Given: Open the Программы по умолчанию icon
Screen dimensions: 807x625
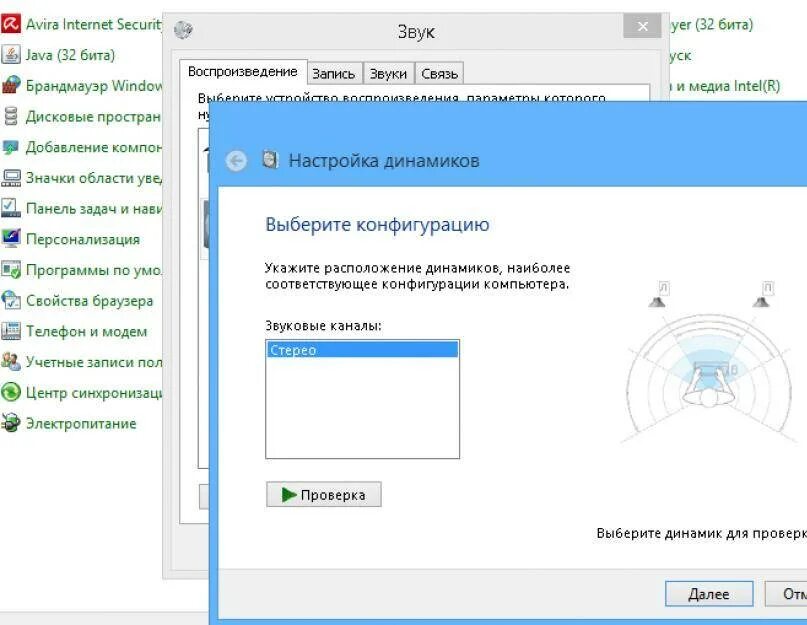Looking at the screenshot, I should [11, 270].
